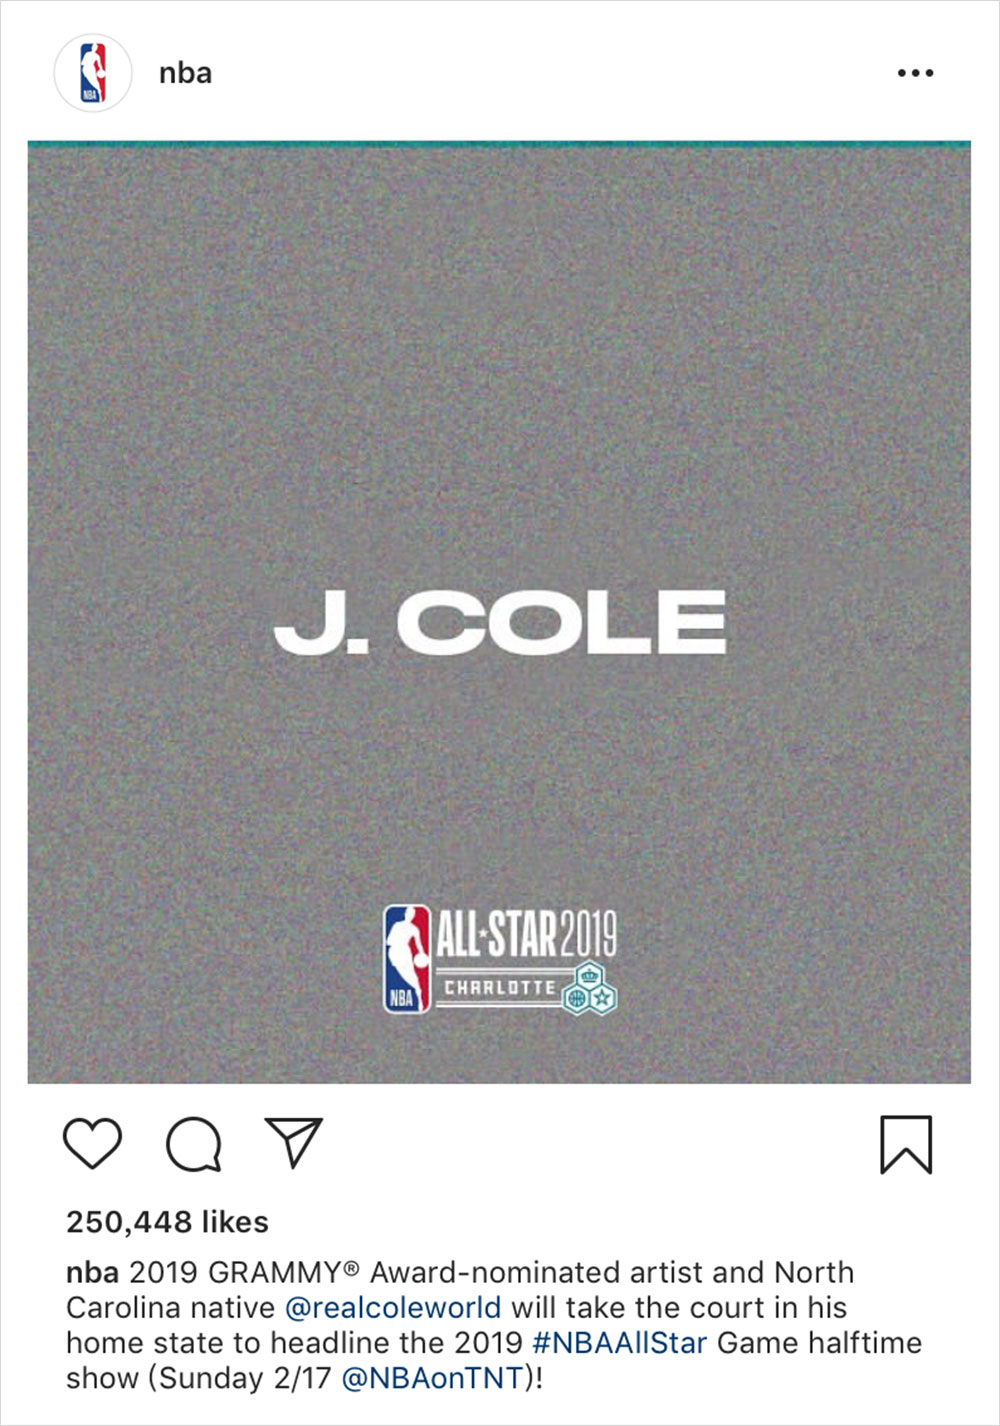Screen dimensions: 1000x1426
Task: View the 250,448 likes list
Action: pyautogui.click(x=167, y=1222)
